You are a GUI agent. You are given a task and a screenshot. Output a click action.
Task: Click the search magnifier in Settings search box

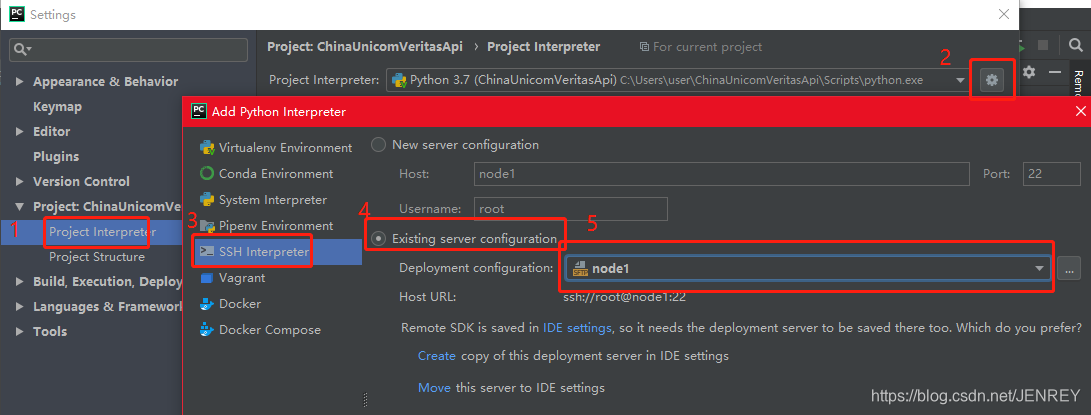[x=22, y=49]
